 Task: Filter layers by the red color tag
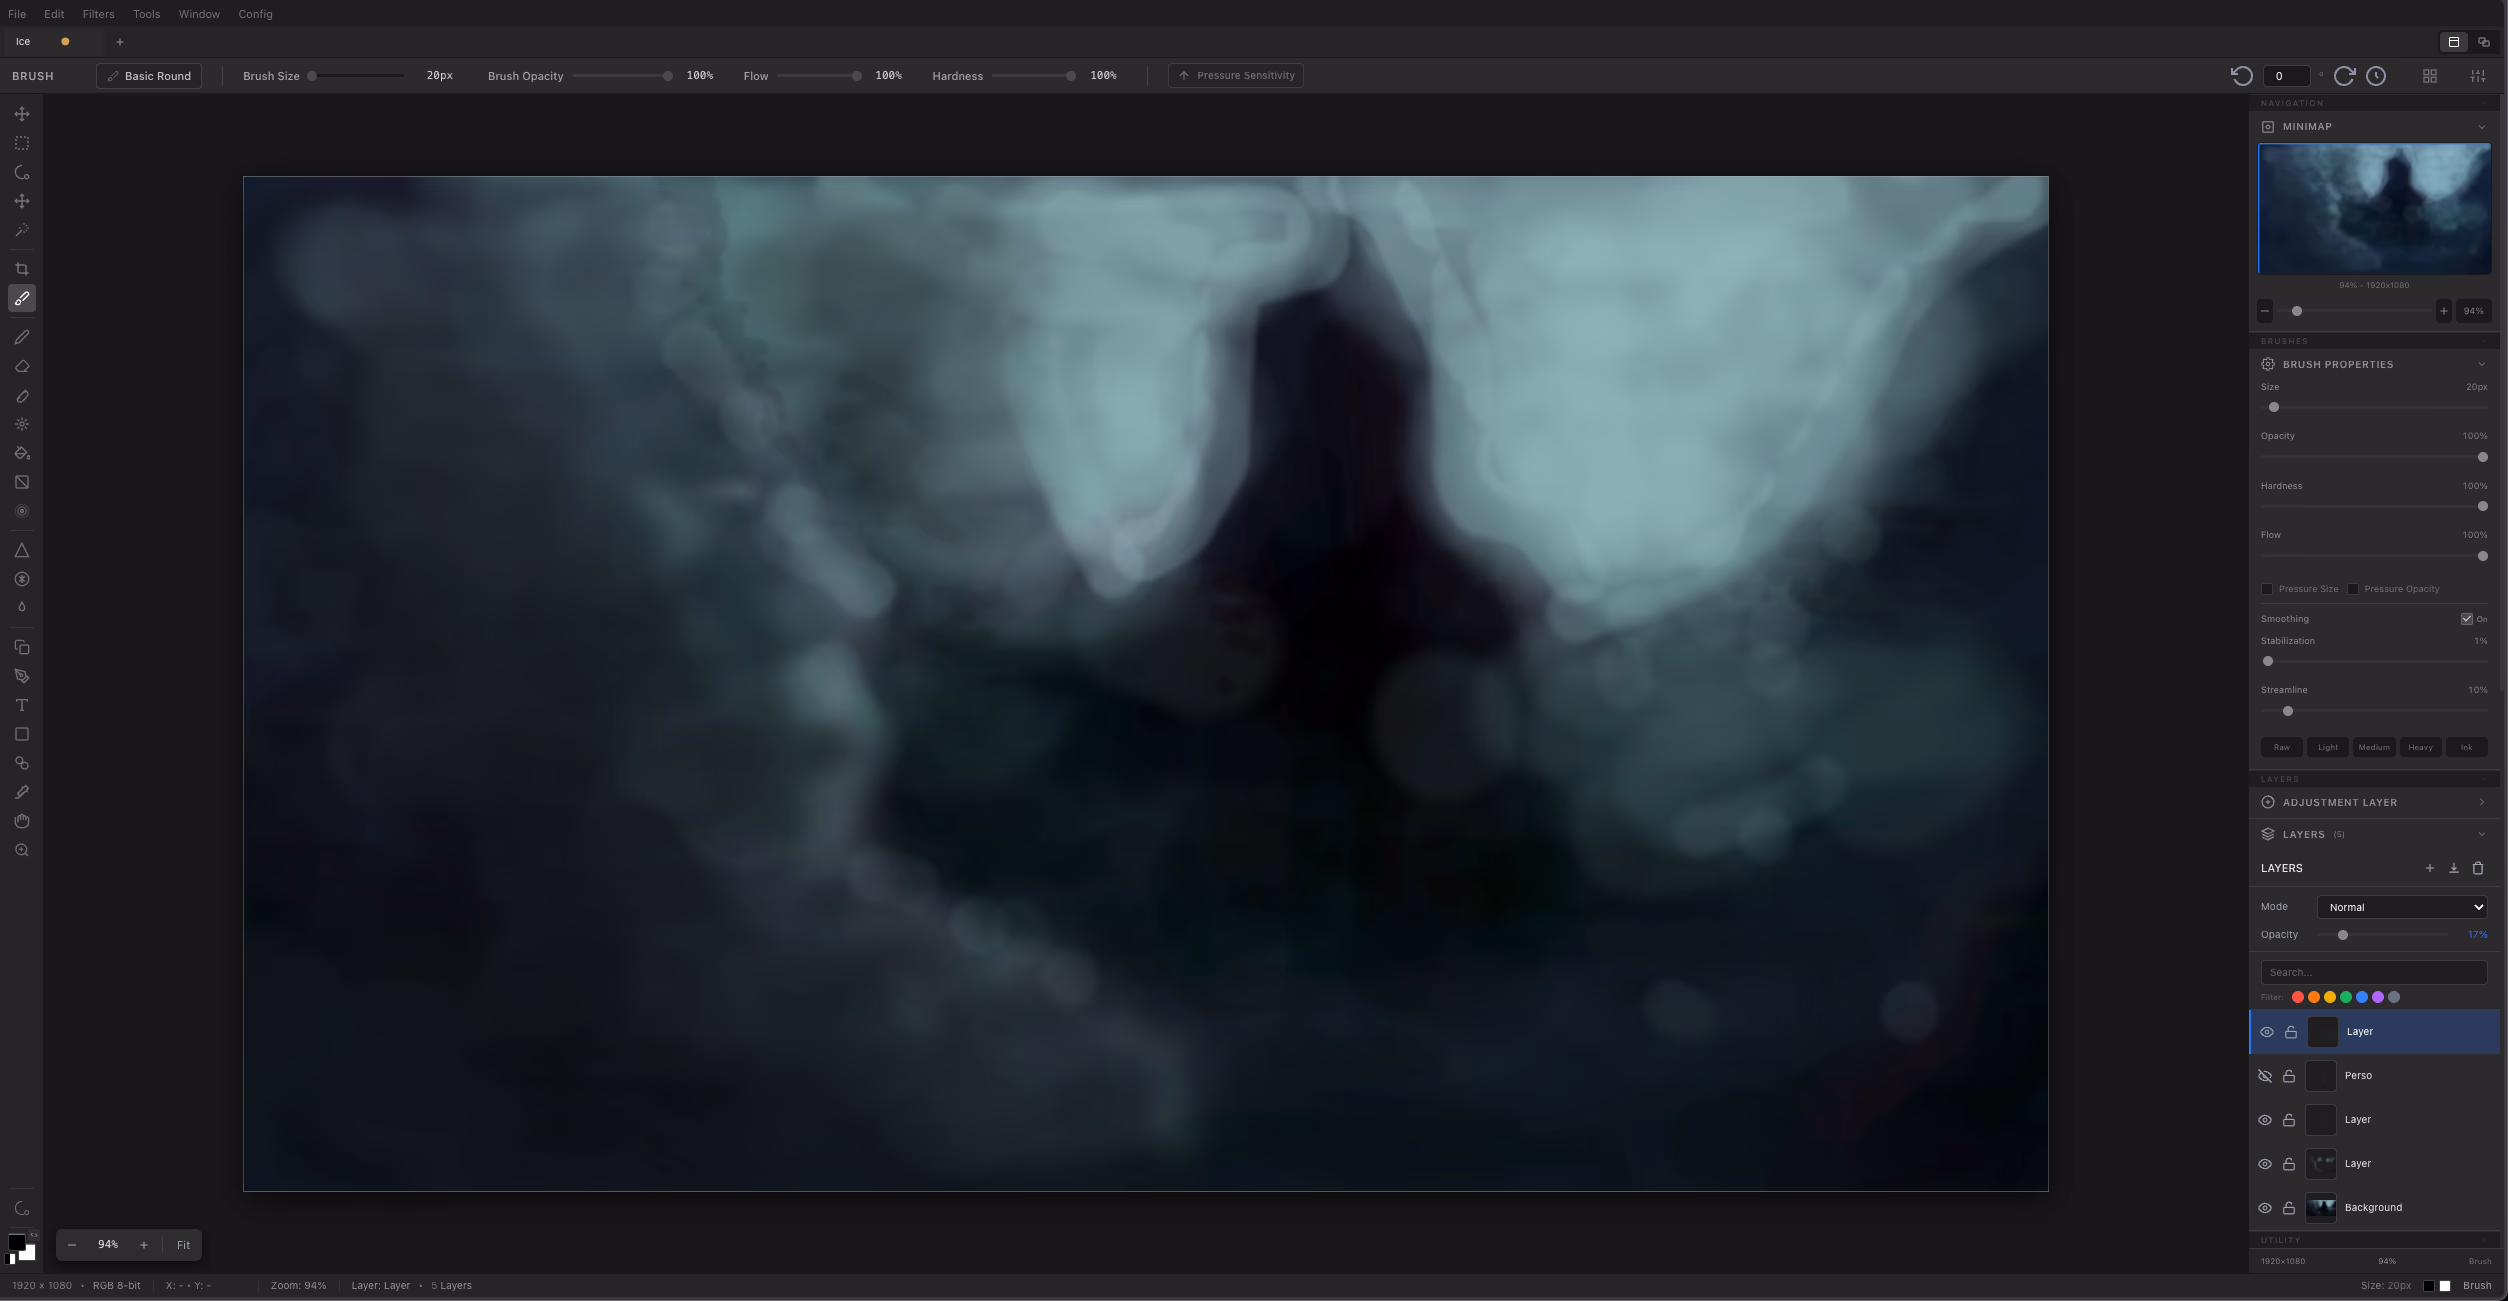(2297, 997)
